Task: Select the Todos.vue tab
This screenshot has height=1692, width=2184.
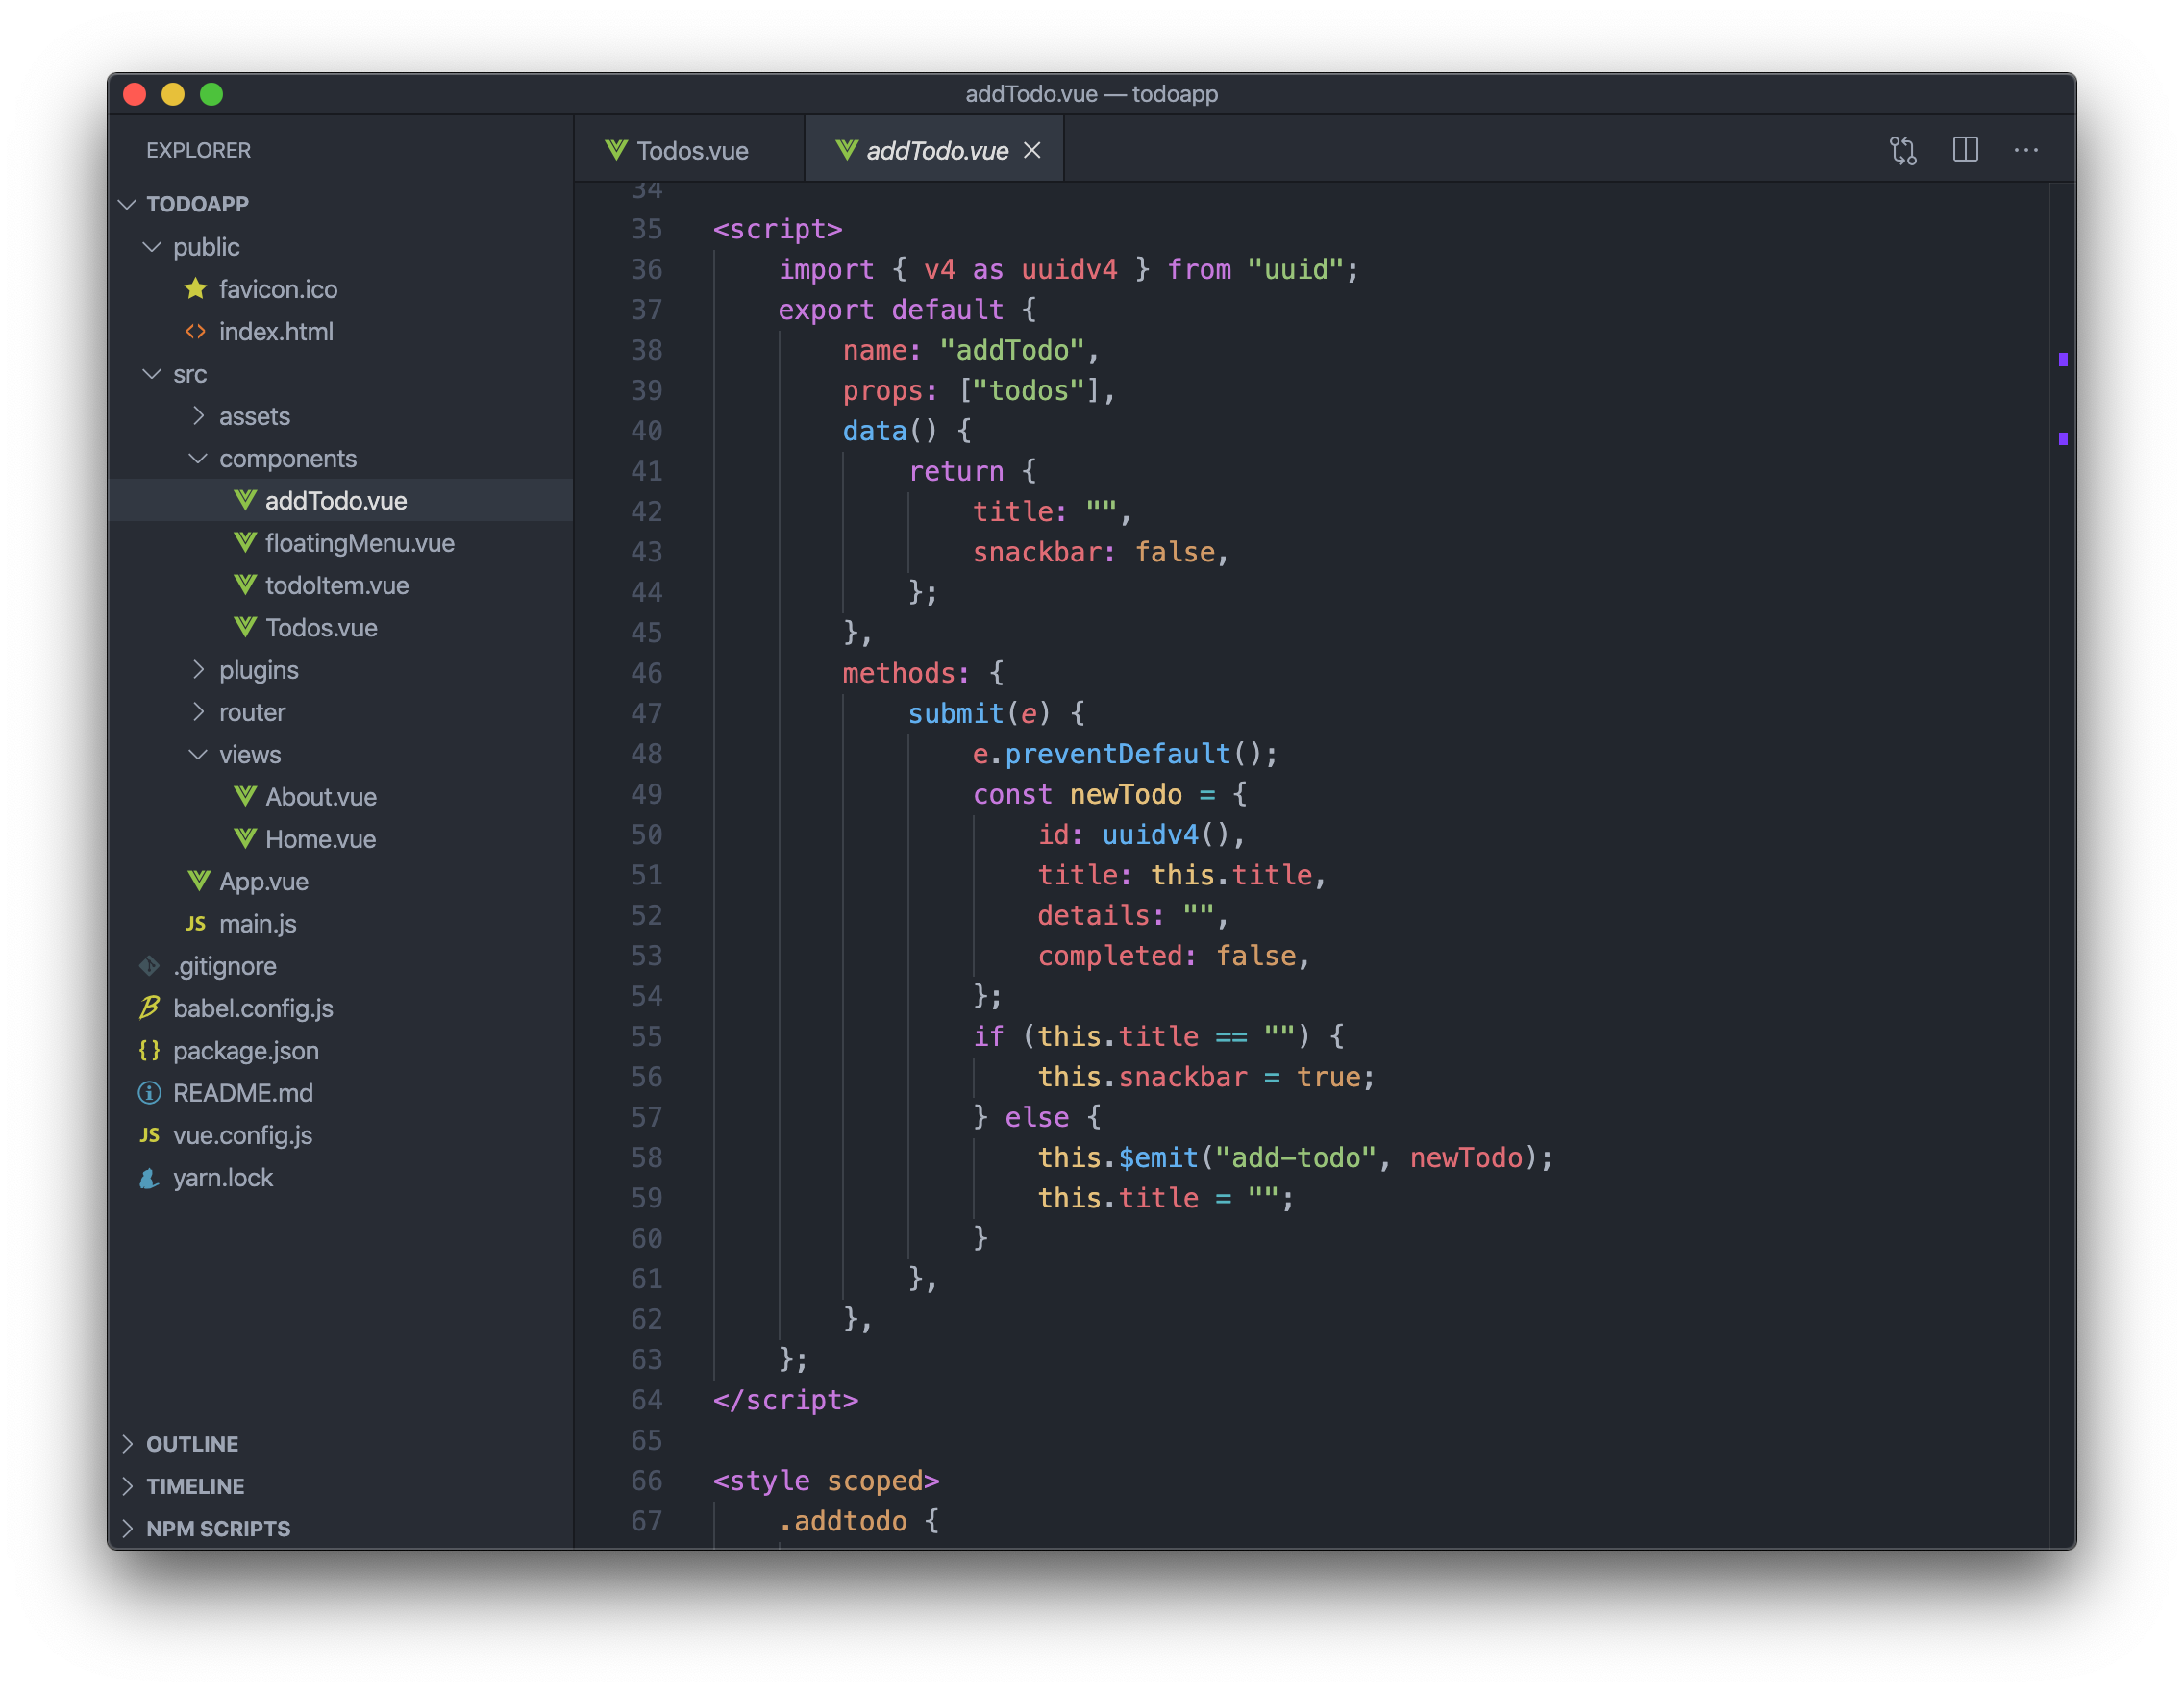Action: click(x=691, y=149)
